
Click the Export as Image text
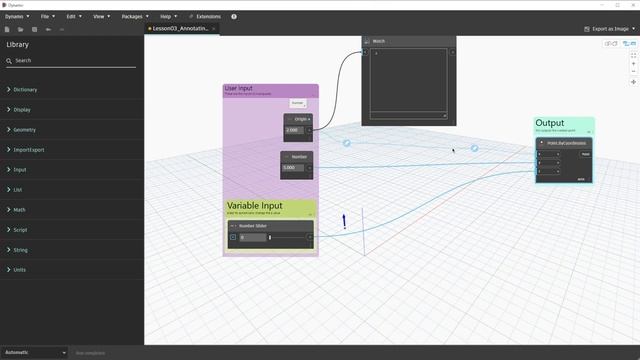click(610, 29)
